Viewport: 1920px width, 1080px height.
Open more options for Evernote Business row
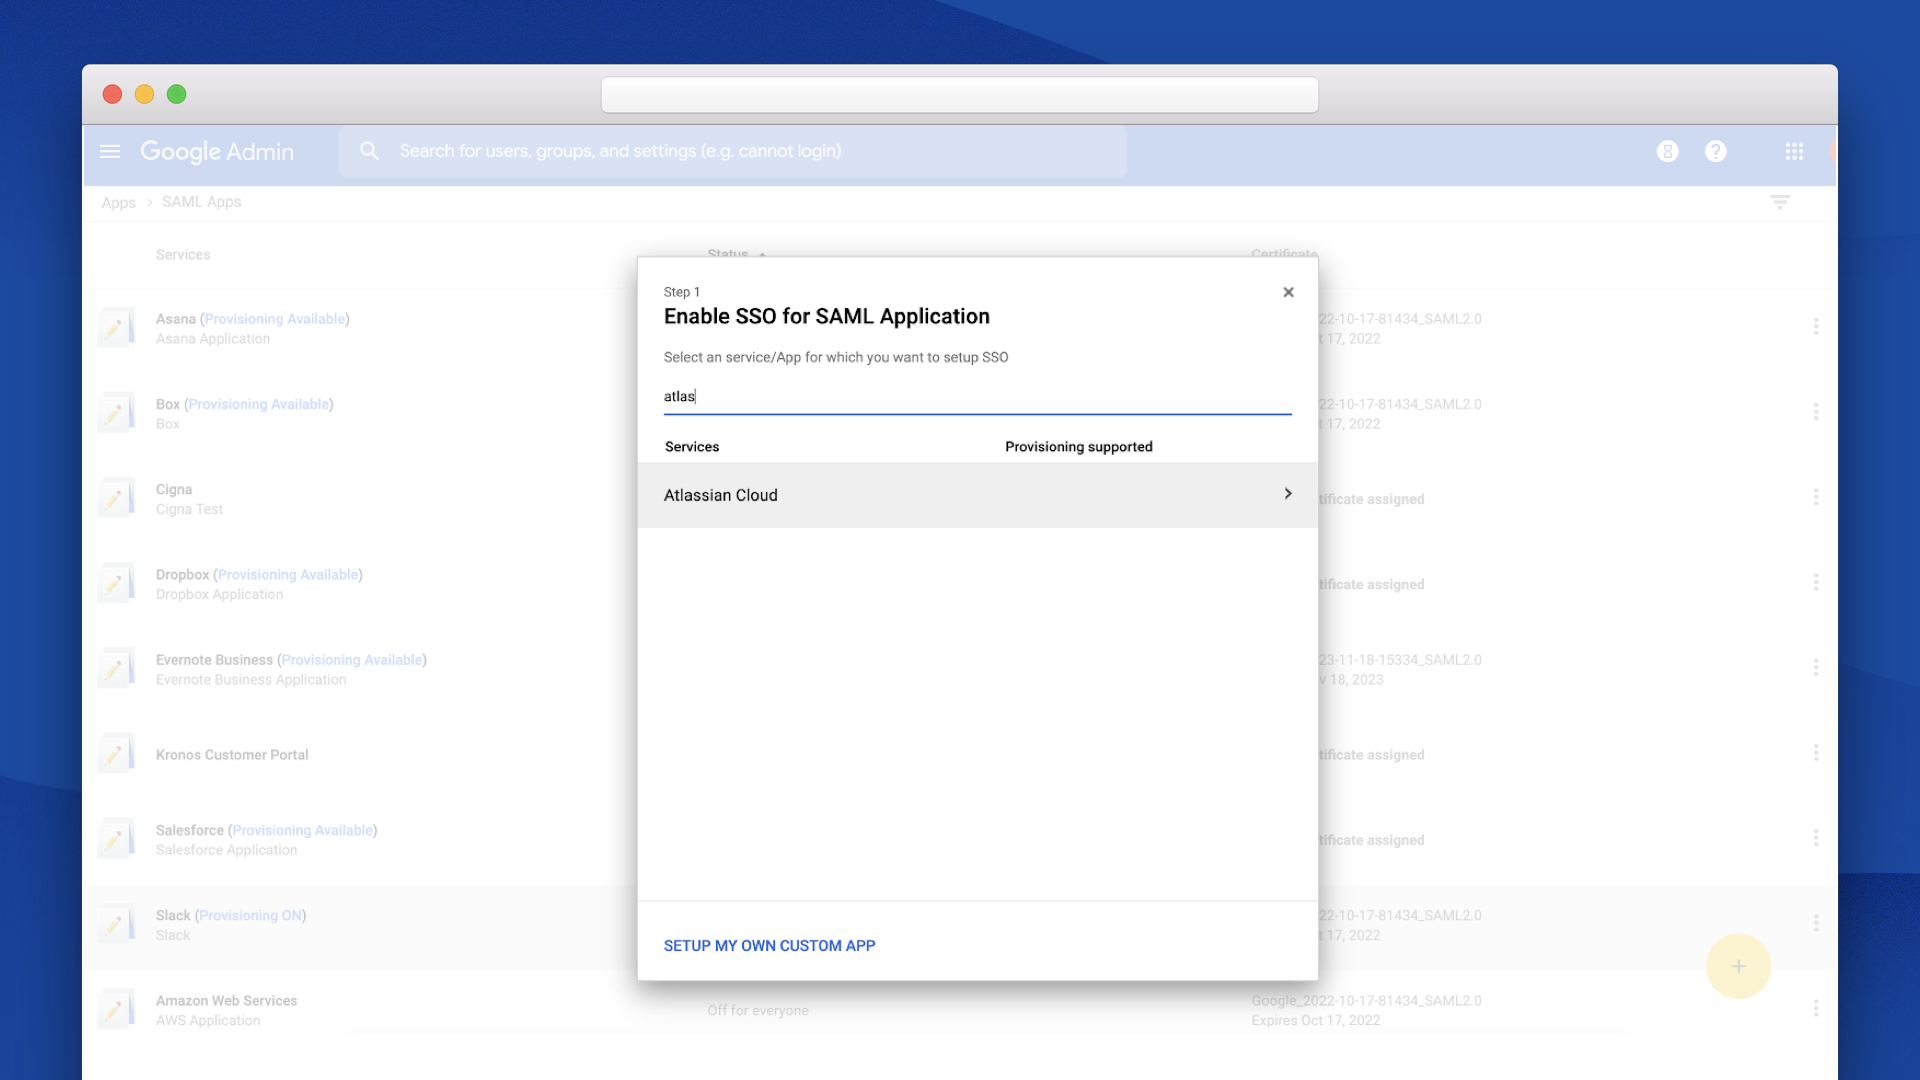(1816, 667)
